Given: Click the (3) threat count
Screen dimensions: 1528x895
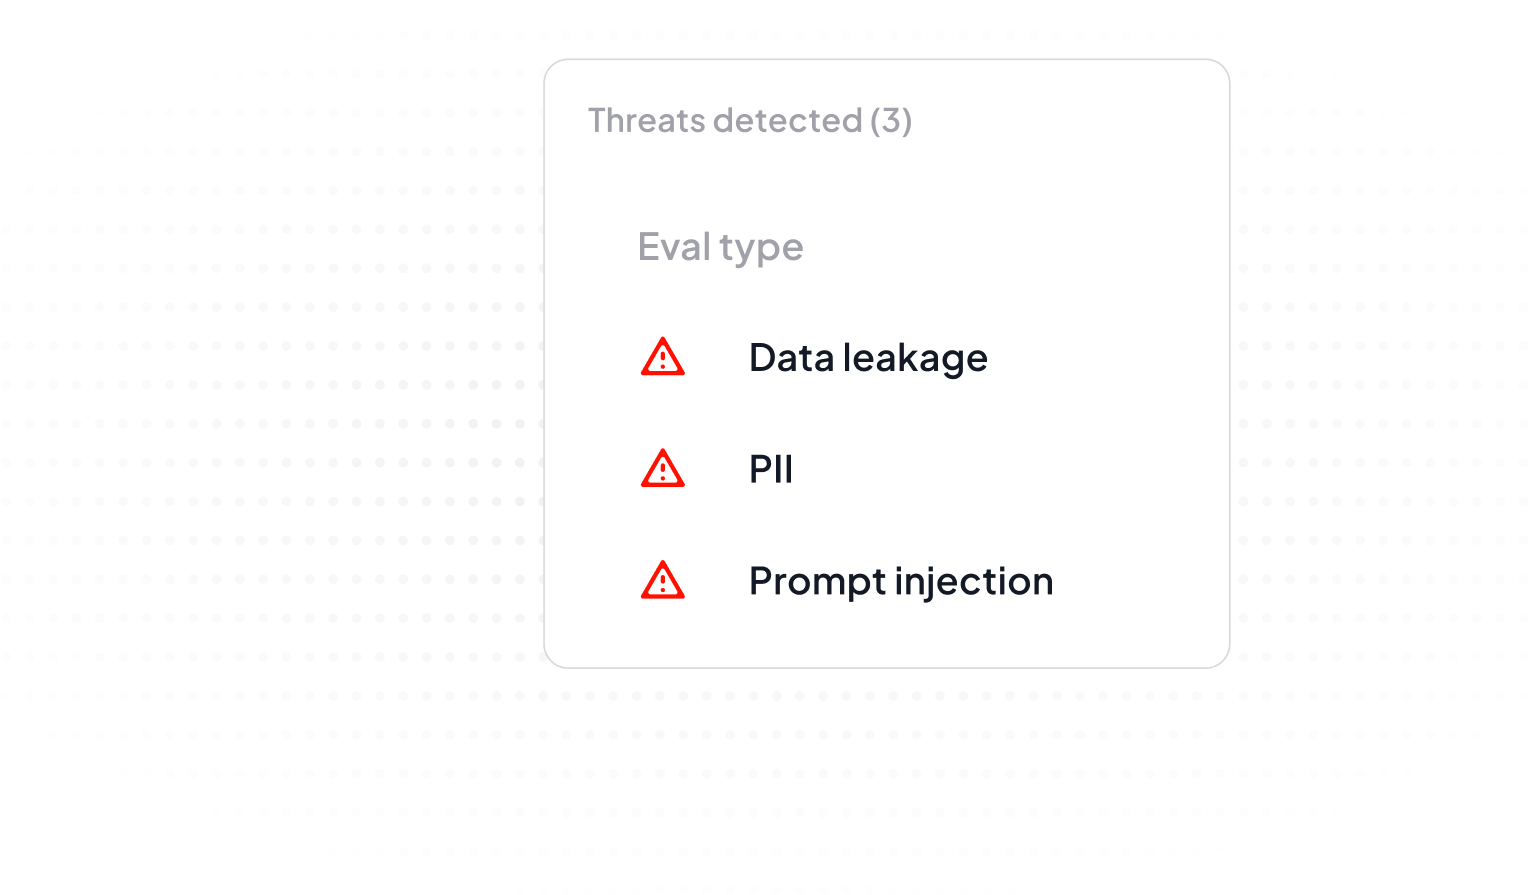Looking at the screenshot, I should [890, 121].
